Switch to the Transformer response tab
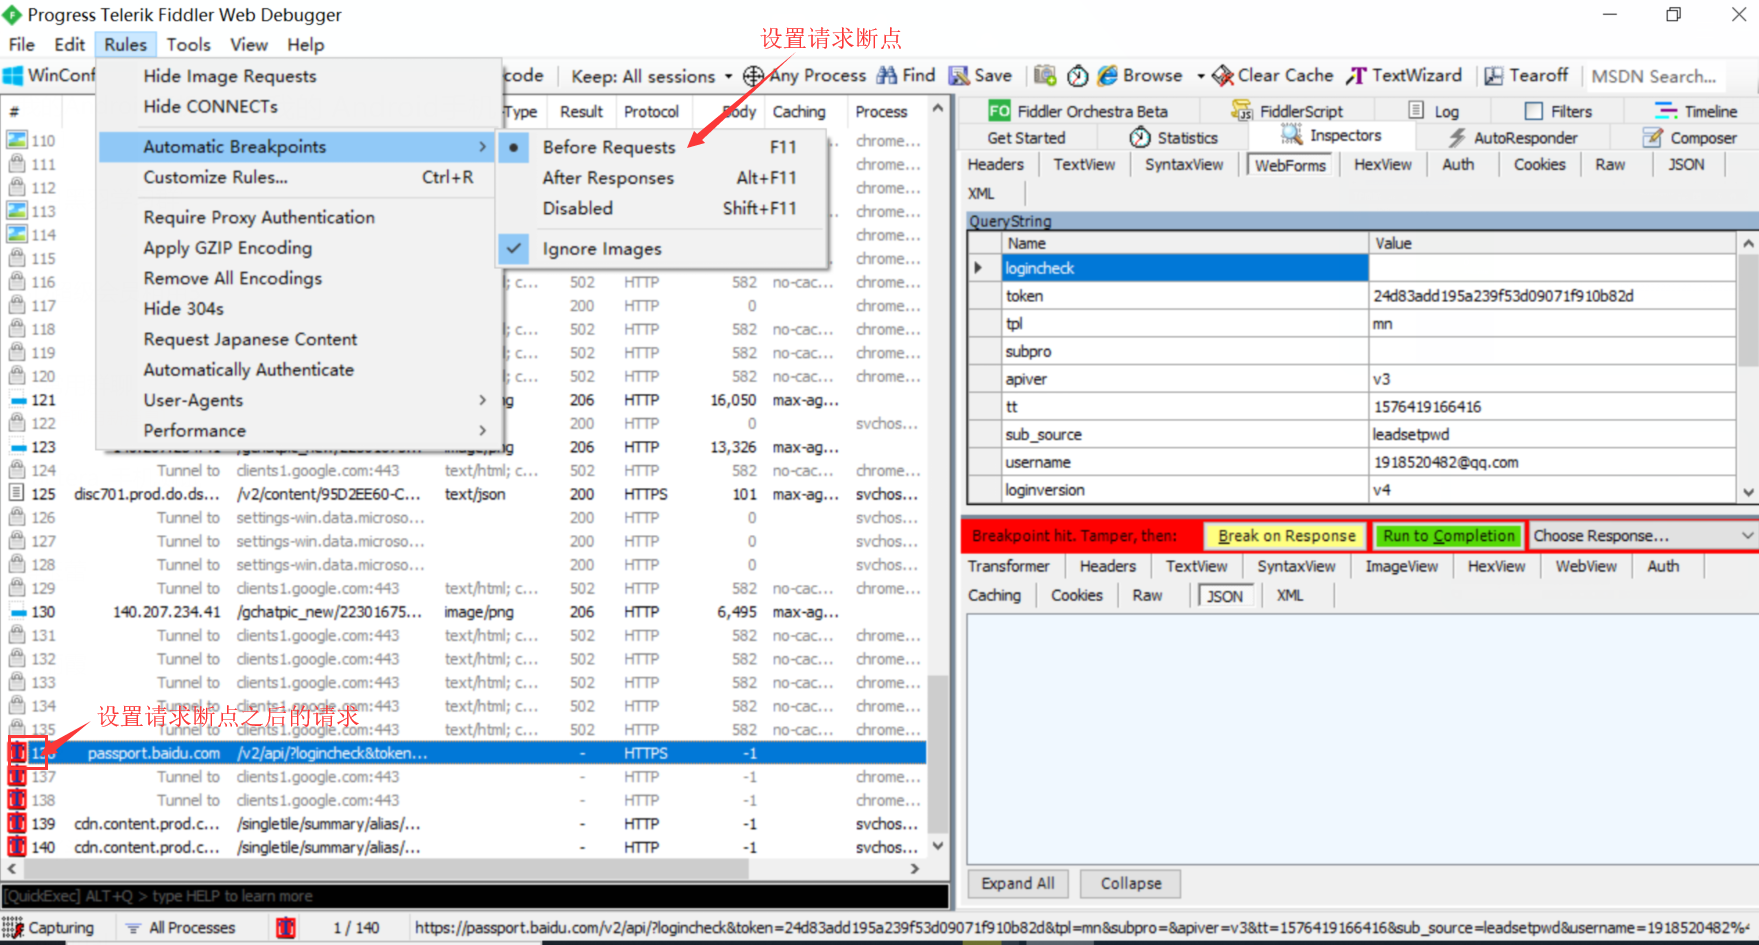 1009,566
